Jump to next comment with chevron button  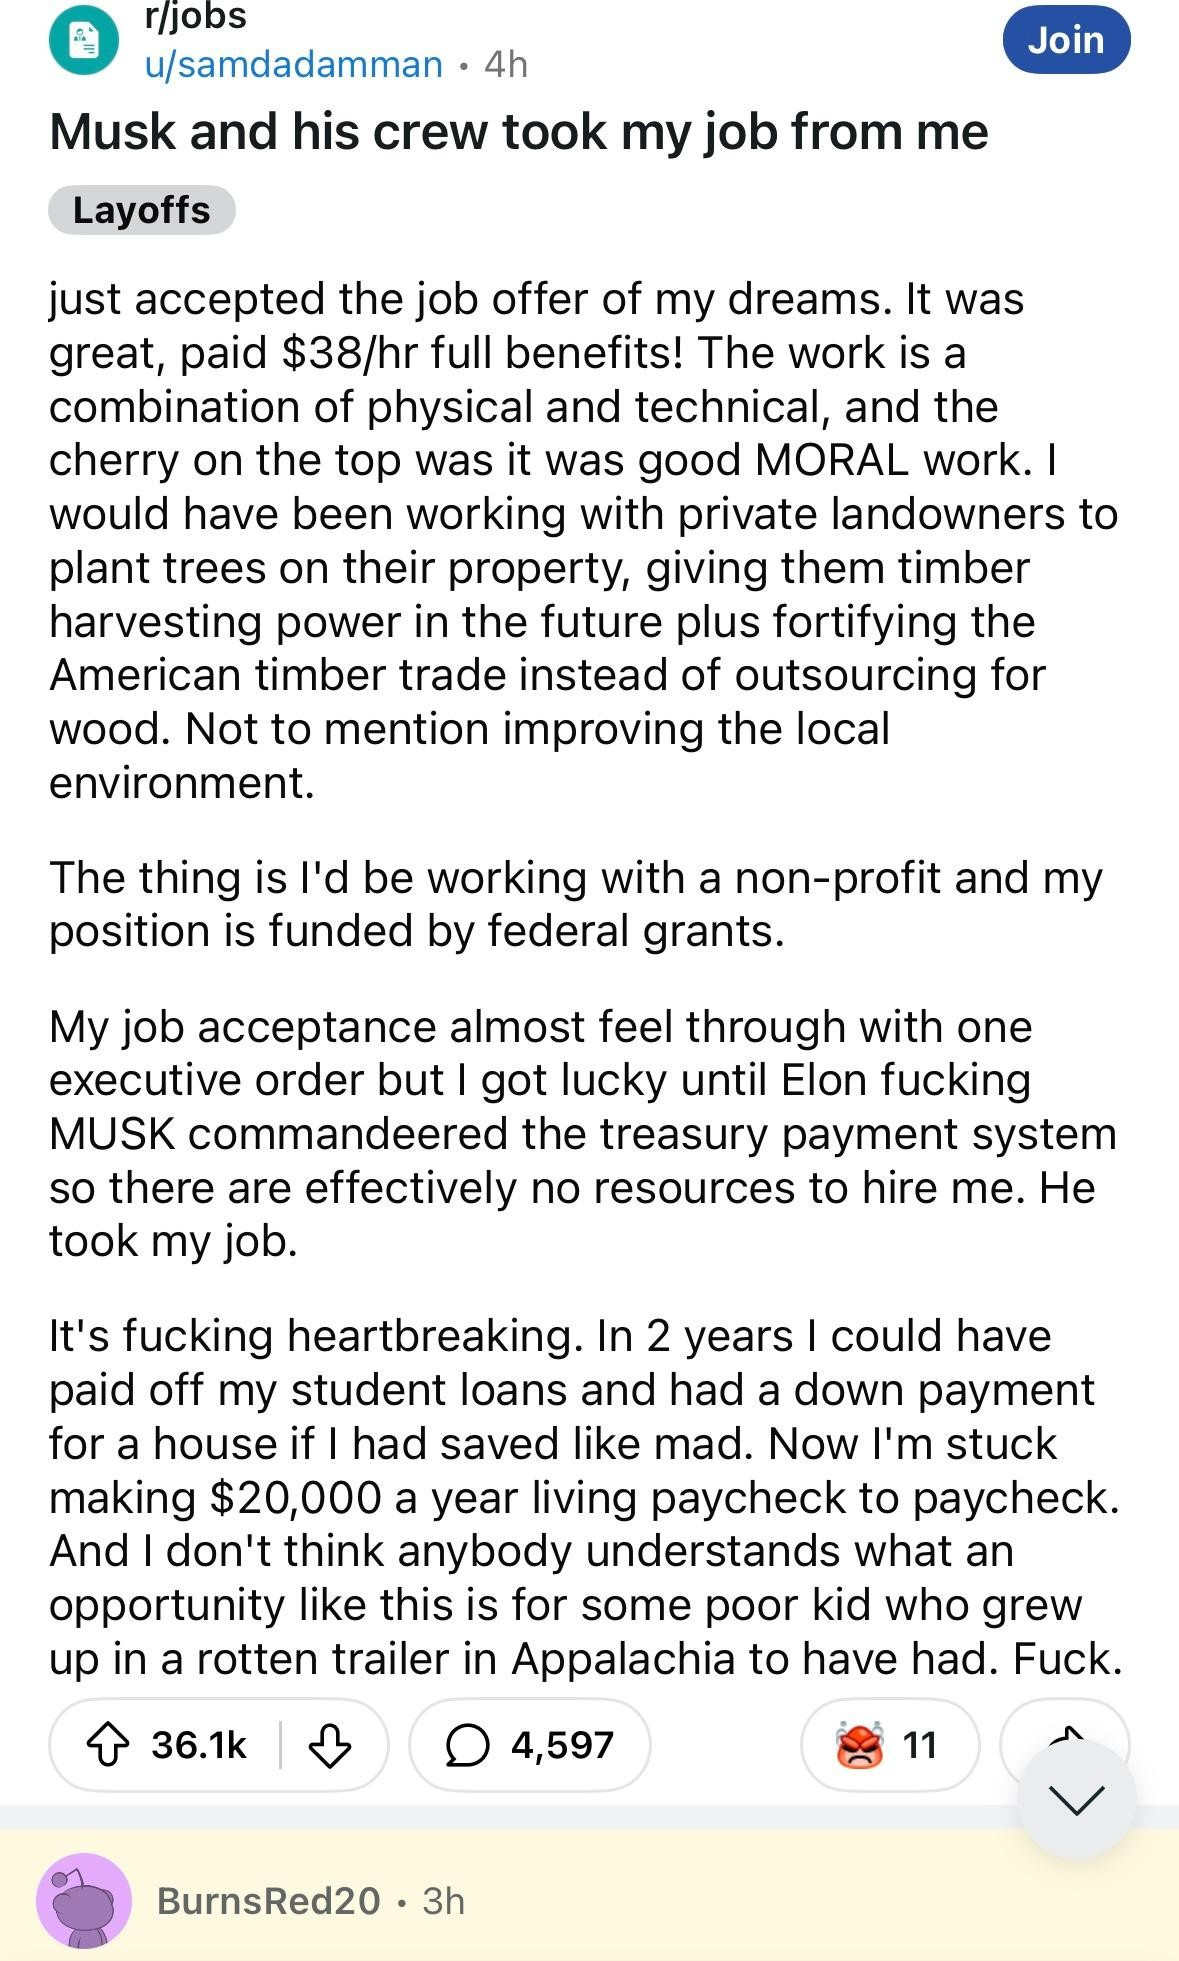click(1077, 1800)
